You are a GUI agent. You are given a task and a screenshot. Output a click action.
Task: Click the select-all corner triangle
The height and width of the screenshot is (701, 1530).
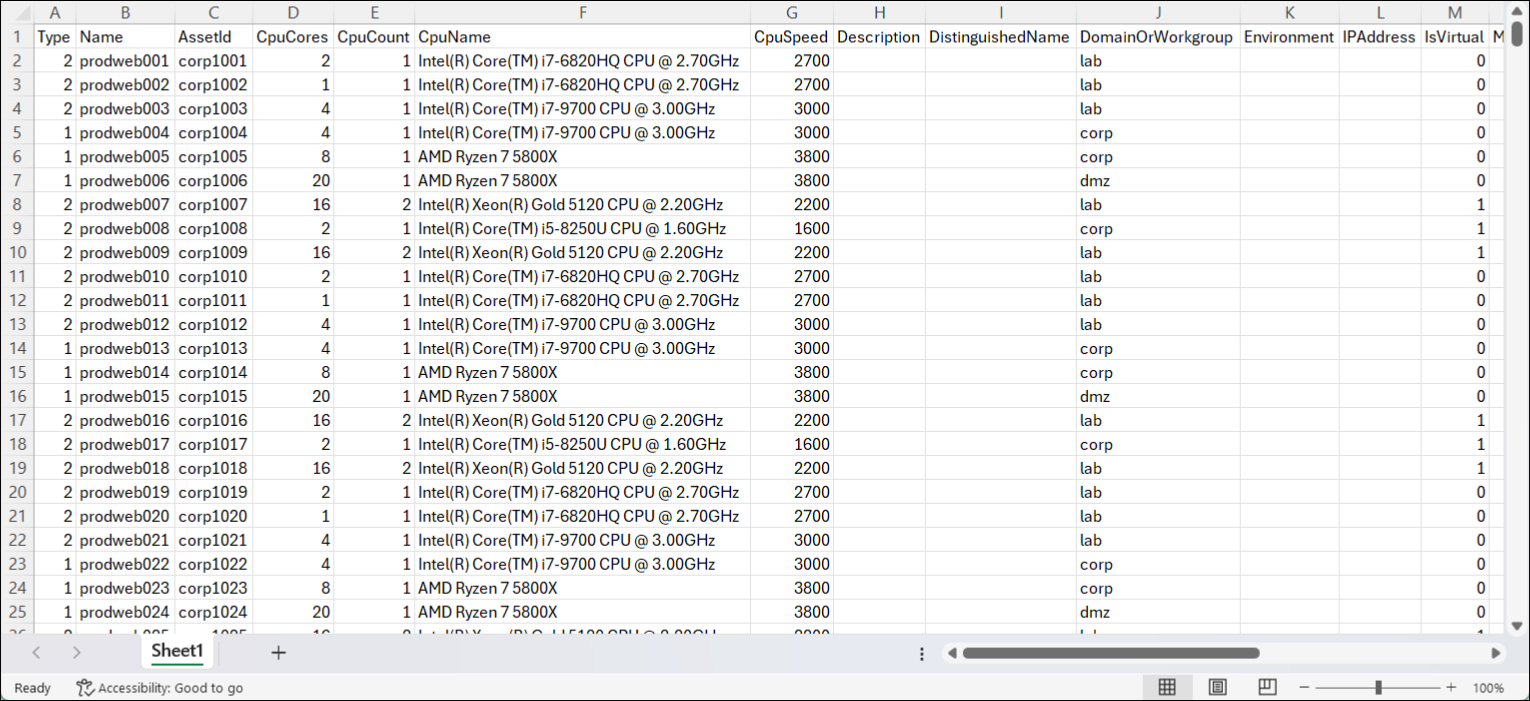(18, 12)
